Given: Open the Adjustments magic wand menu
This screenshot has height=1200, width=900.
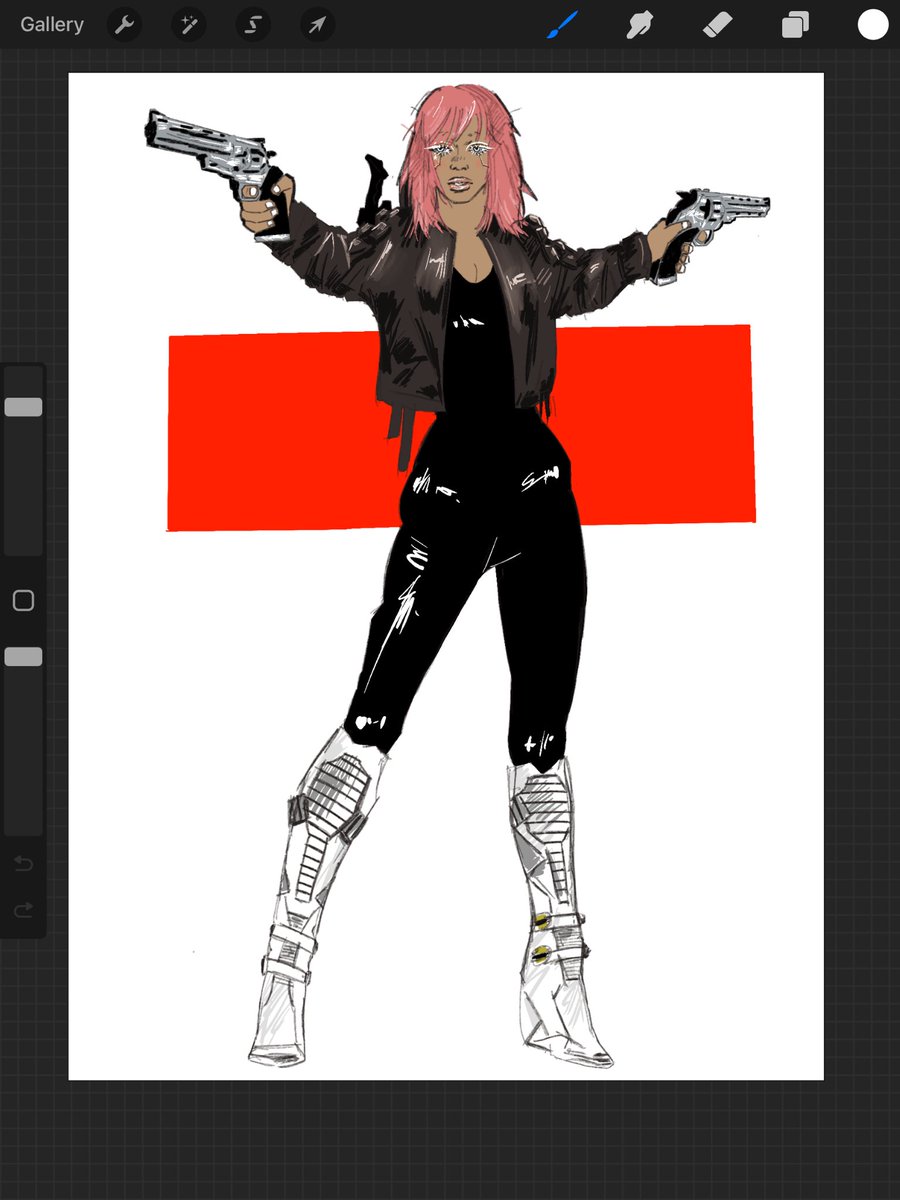Looking at the screenshot, I should click(189, 25).
